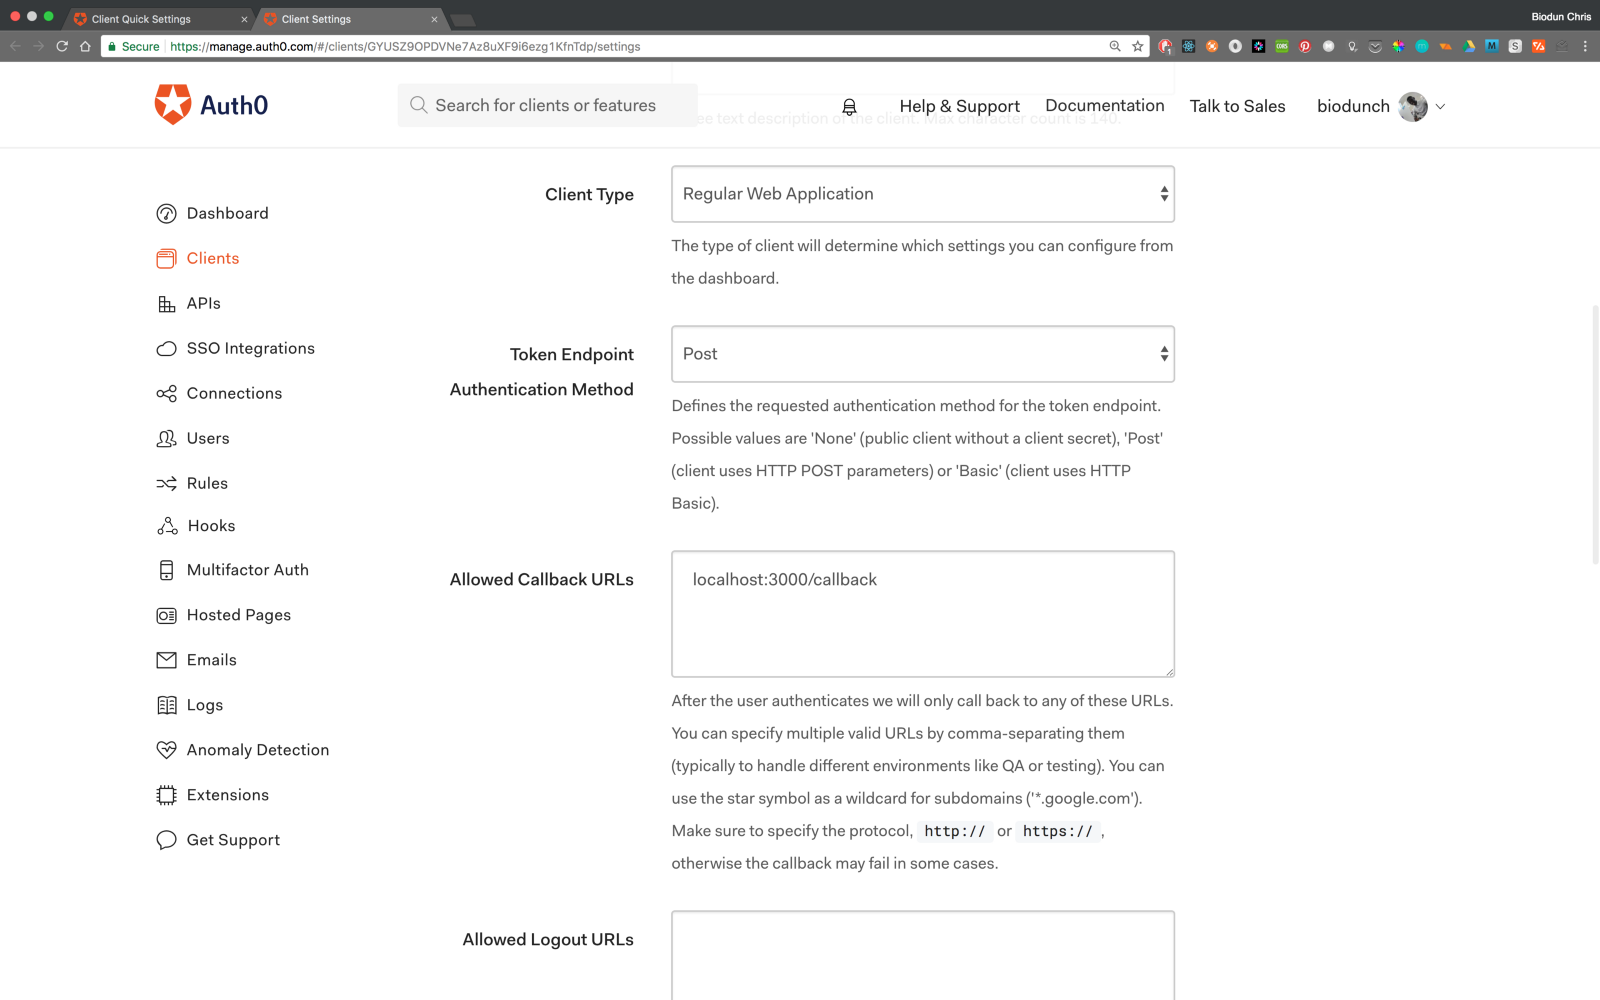Open APIs in the sidebar

[x=189, y=303]
